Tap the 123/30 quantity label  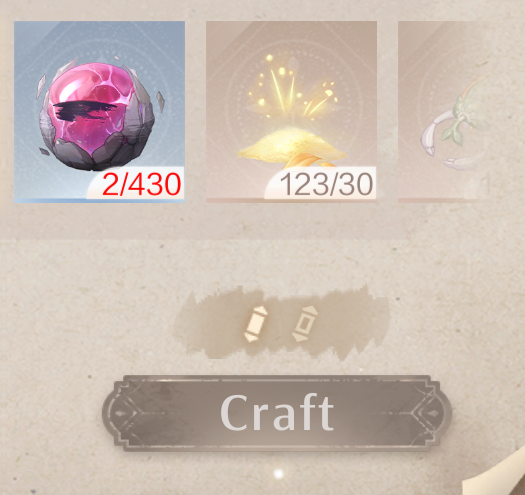(326, 185)
